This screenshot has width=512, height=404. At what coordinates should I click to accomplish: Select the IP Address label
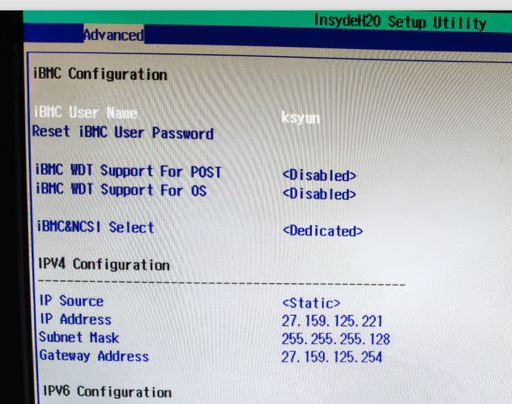(76, 319)
